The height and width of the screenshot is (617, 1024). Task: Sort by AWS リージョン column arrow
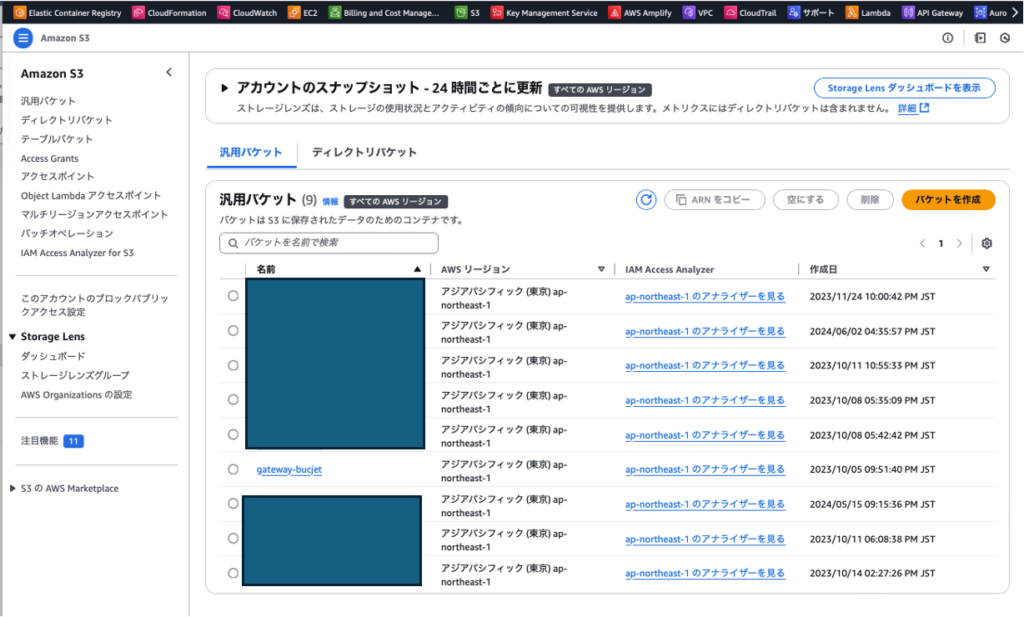tap(601, 269)
